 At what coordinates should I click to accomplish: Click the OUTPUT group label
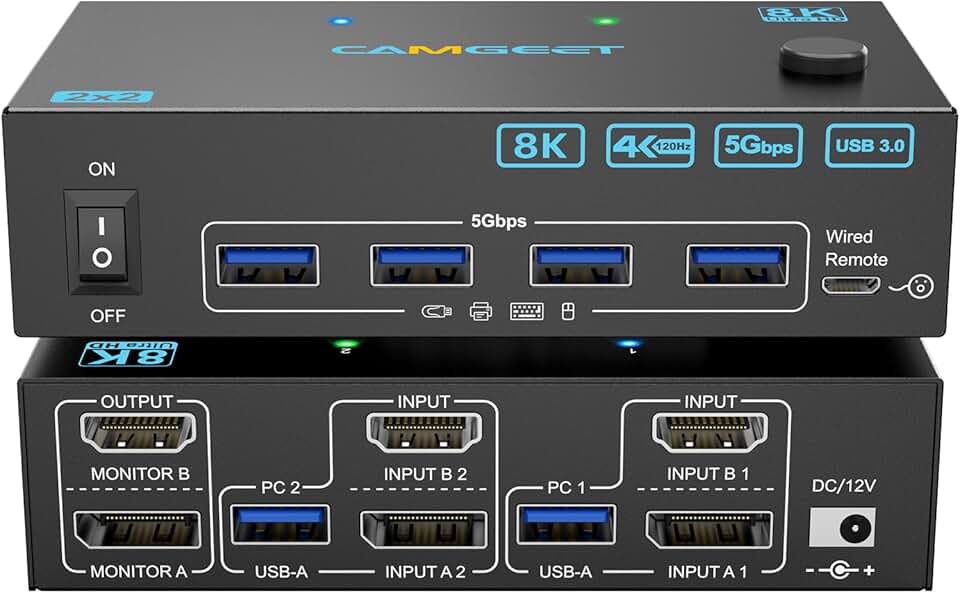(x=137, y=401)
